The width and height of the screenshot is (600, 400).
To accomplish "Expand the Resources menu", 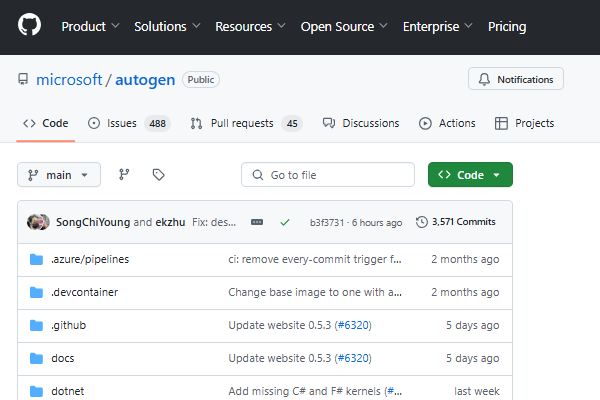I will coord(250,26).
